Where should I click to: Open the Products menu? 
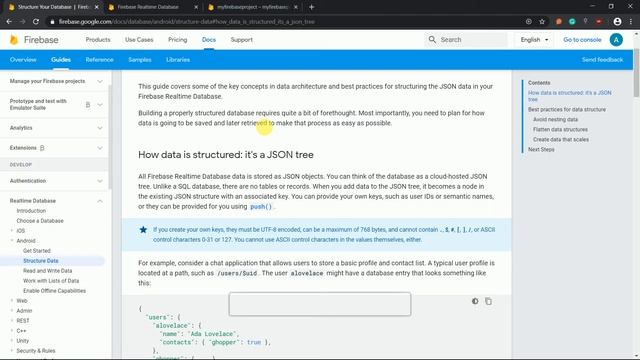(x=98, y=40)
